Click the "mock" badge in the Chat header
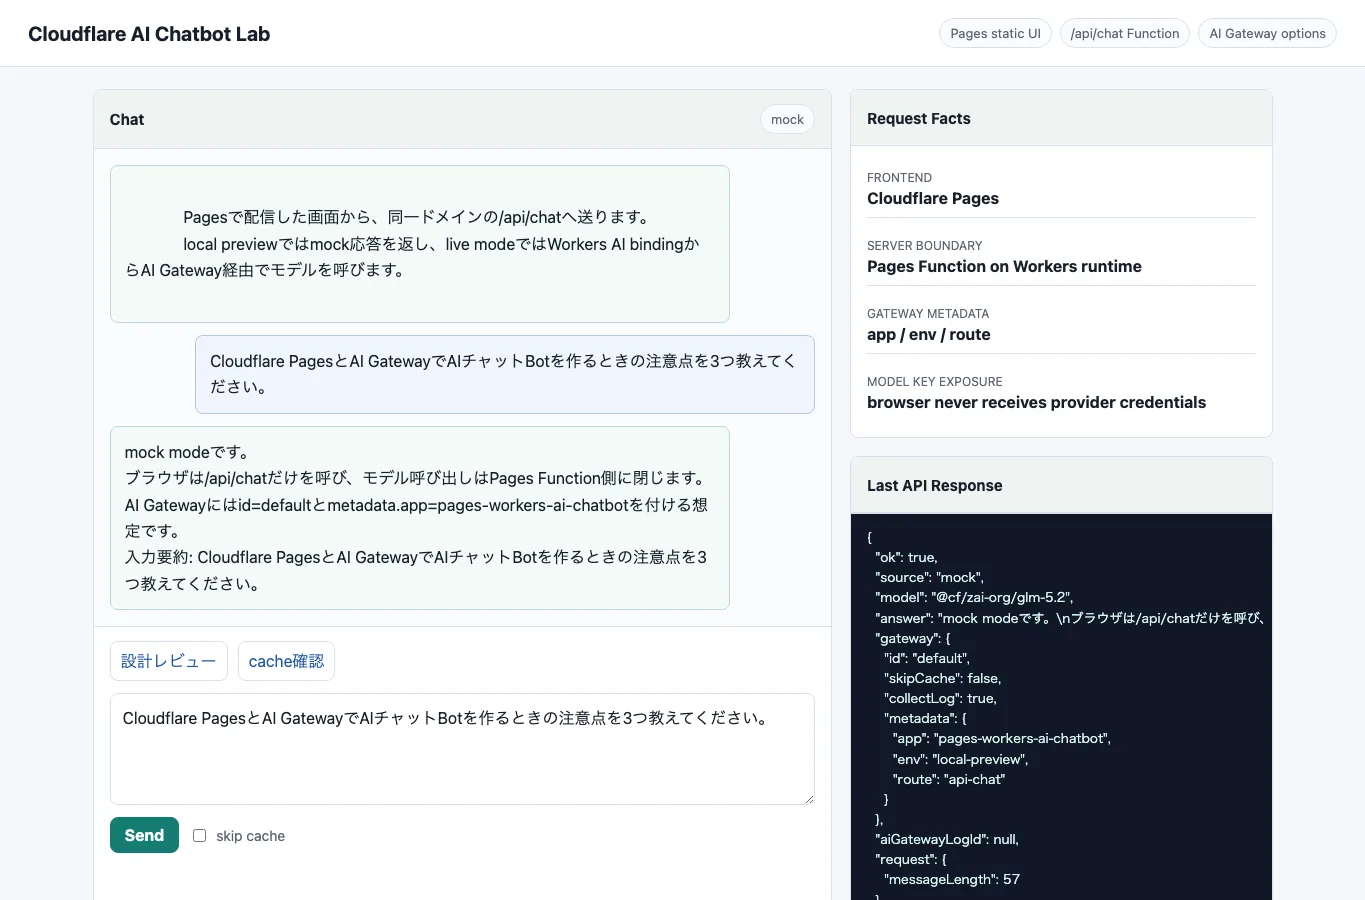The height and width of the screenshot is (900, 1365). [787, 119]
